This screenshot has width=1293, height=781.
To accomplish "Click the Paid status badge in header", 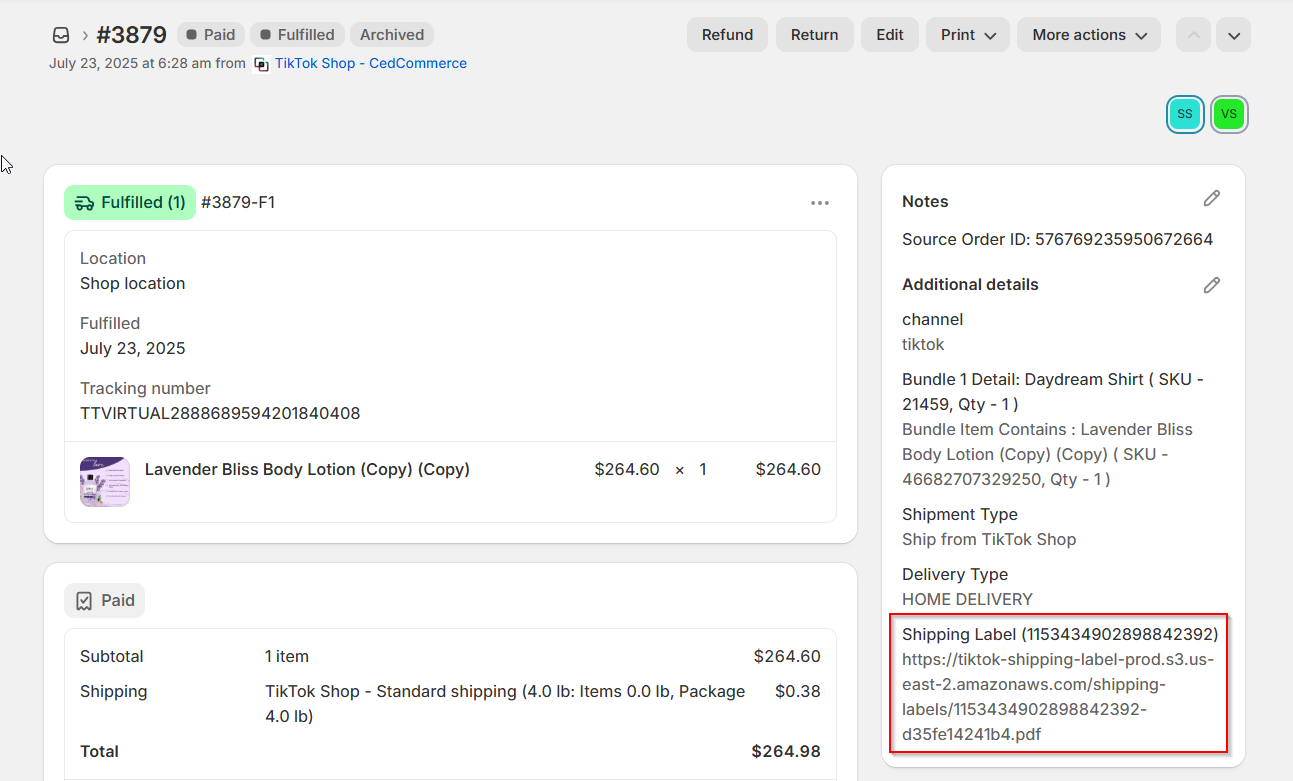I will click(211, 35).
